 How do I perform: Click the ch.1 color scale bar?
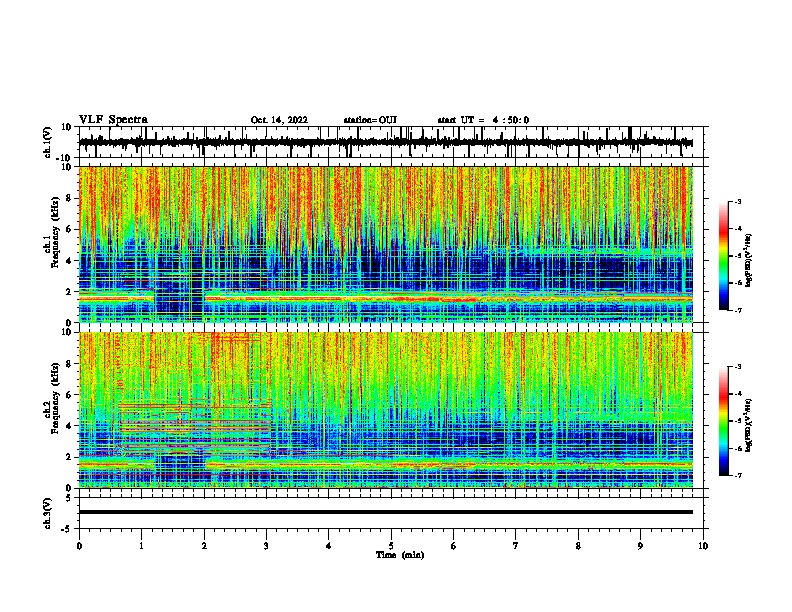pyautogui.click(x=724, y=256)
